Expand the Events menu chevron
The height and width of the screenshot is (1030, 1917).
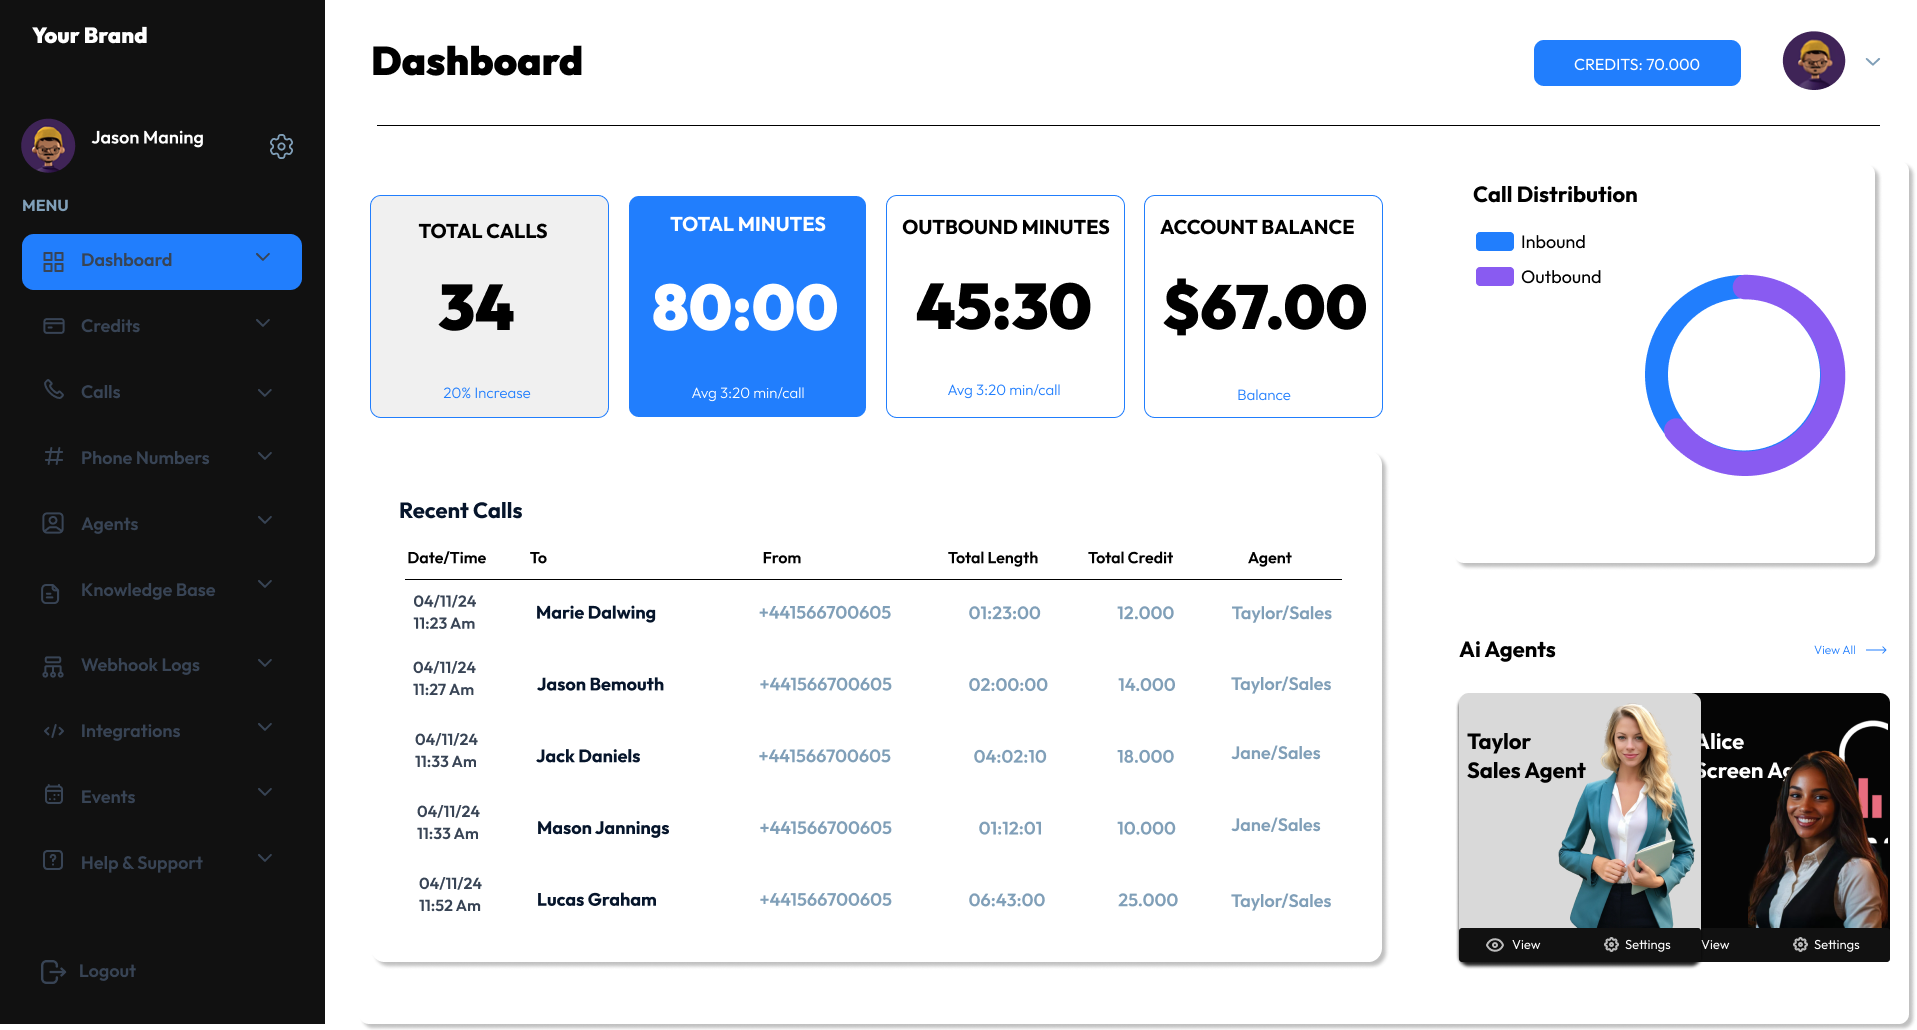(x=264, y=792)
